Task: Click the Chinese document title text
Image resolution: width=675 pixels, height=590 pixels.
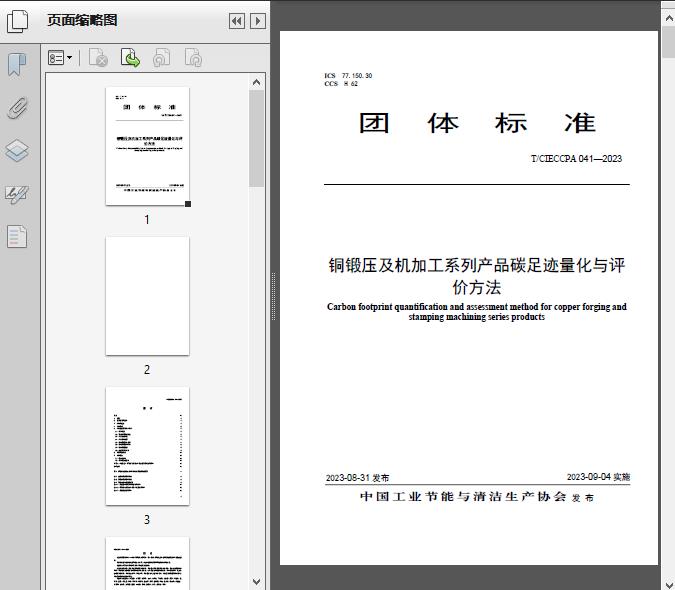Action: [x=477, y=276]
